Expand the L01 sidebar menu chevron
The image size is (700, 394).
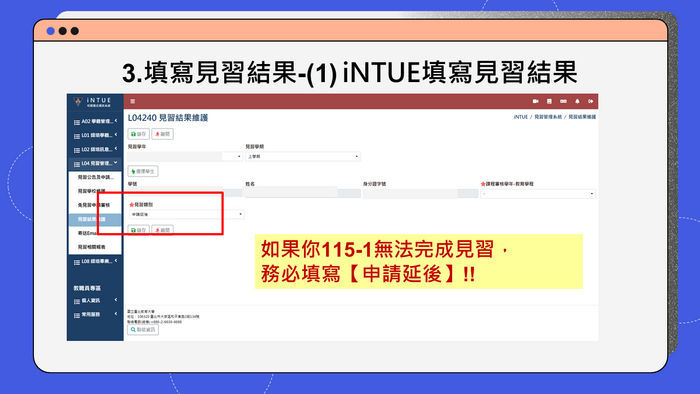[116, 135]
